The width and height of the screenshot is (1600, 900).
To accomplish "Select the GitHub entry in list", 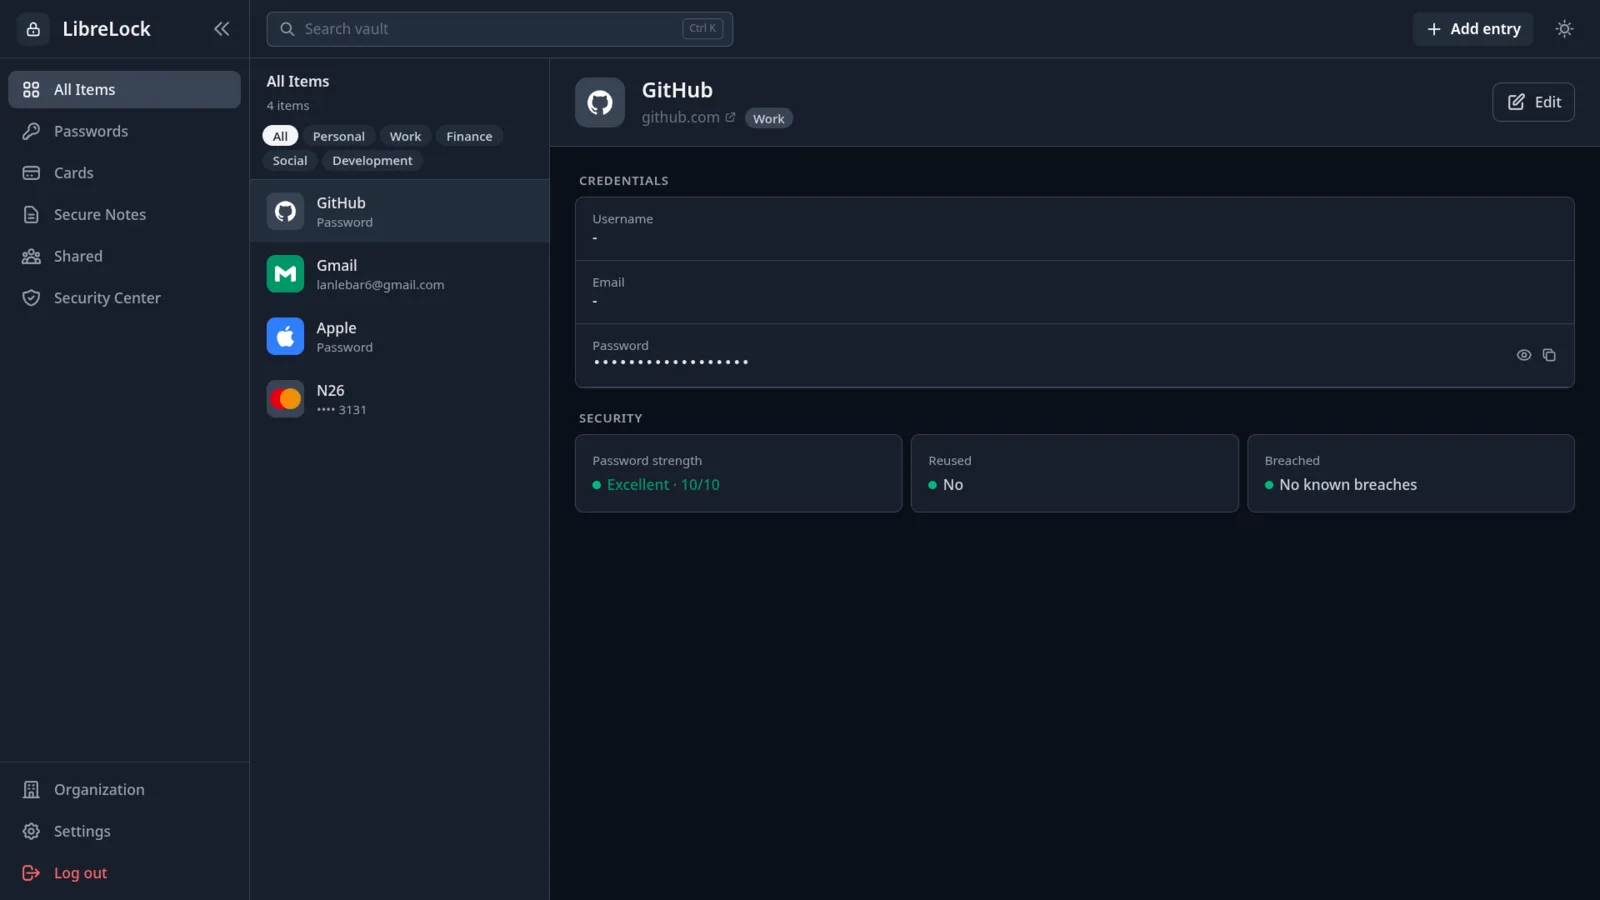I will [x=399, y=211].
